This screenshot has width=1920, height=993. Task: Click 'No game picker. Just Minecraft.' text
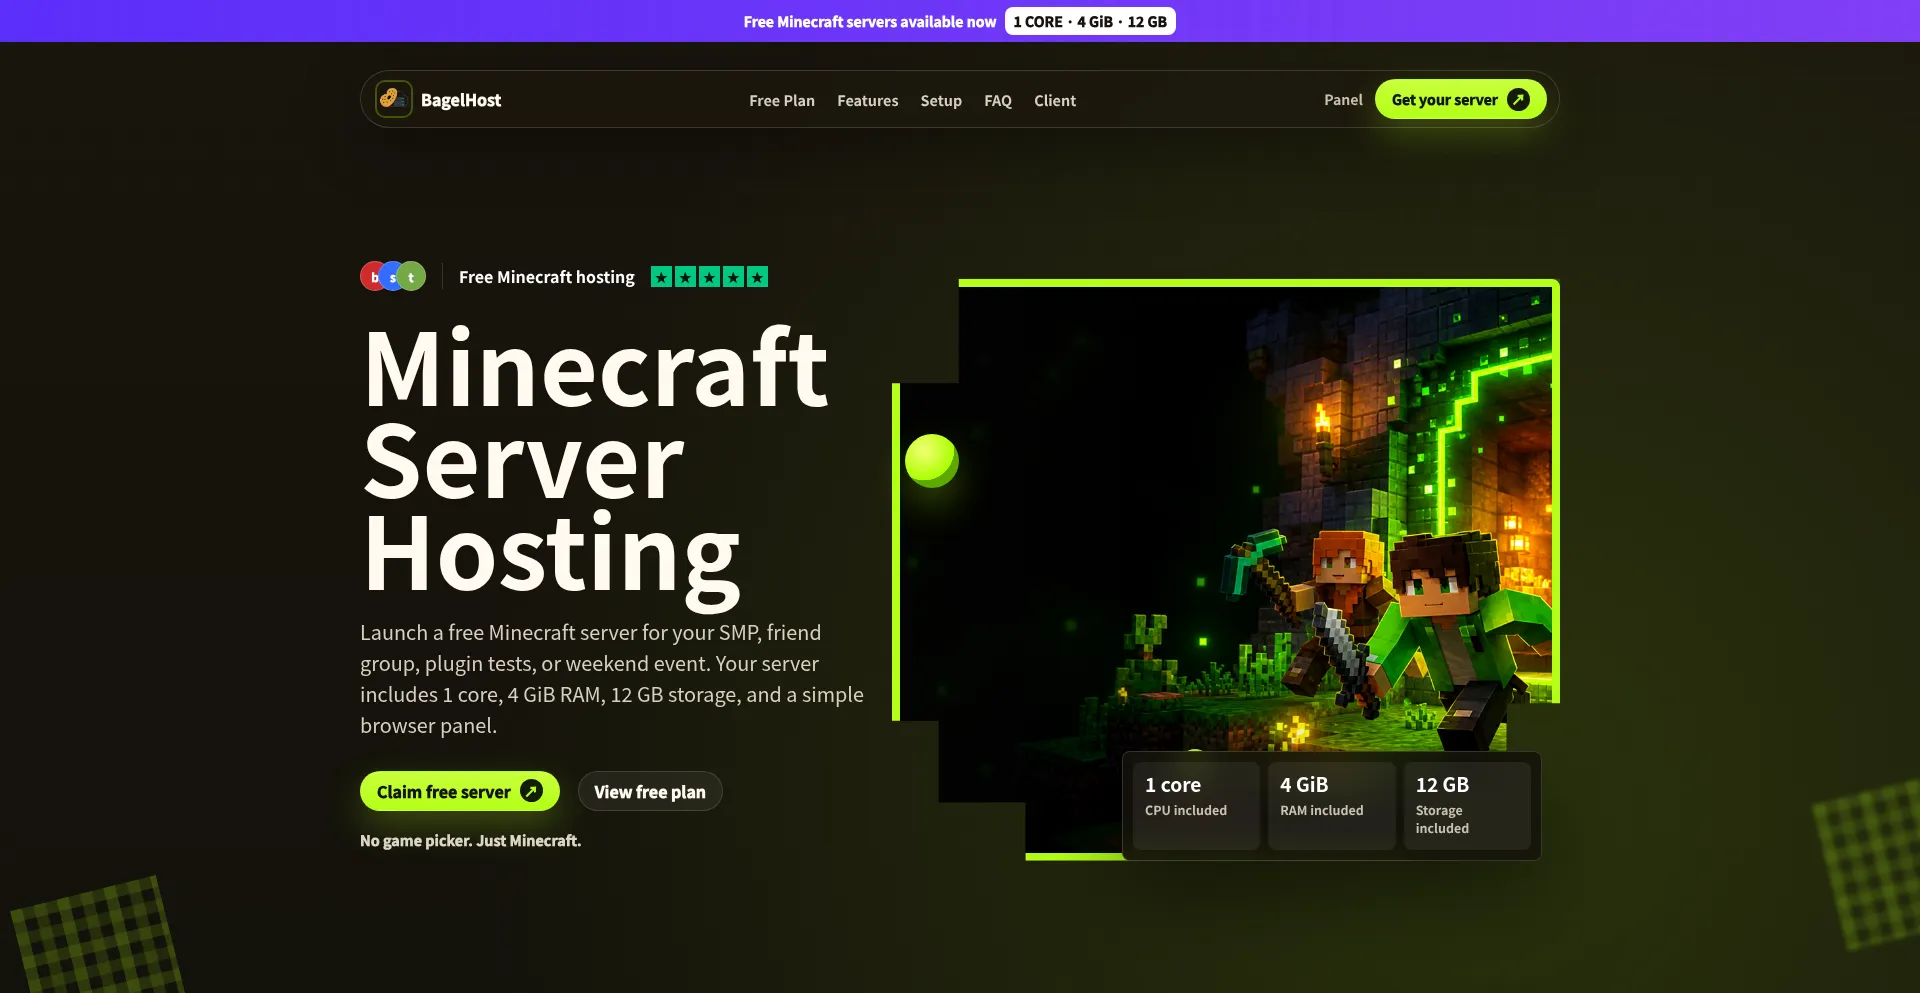pos(470,841)
